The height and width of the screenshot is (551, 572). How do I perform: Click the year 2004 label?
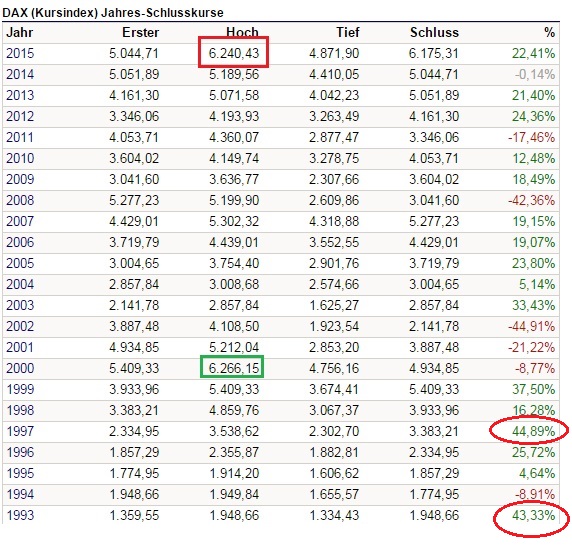click(20, 284)
